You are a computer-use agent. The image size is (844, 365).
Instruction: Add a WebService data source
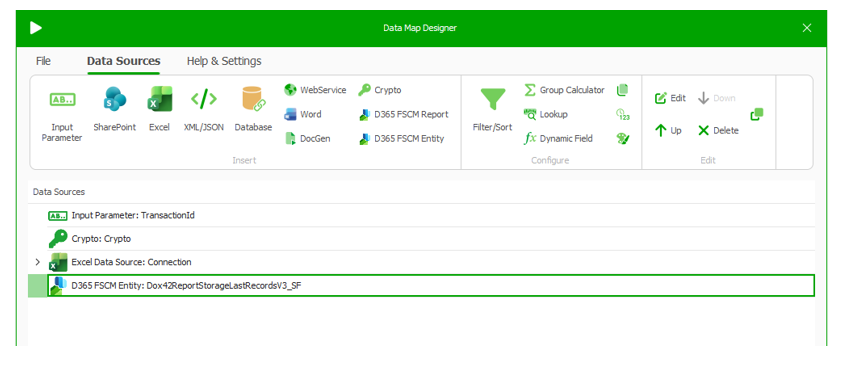tap(315, 90)
